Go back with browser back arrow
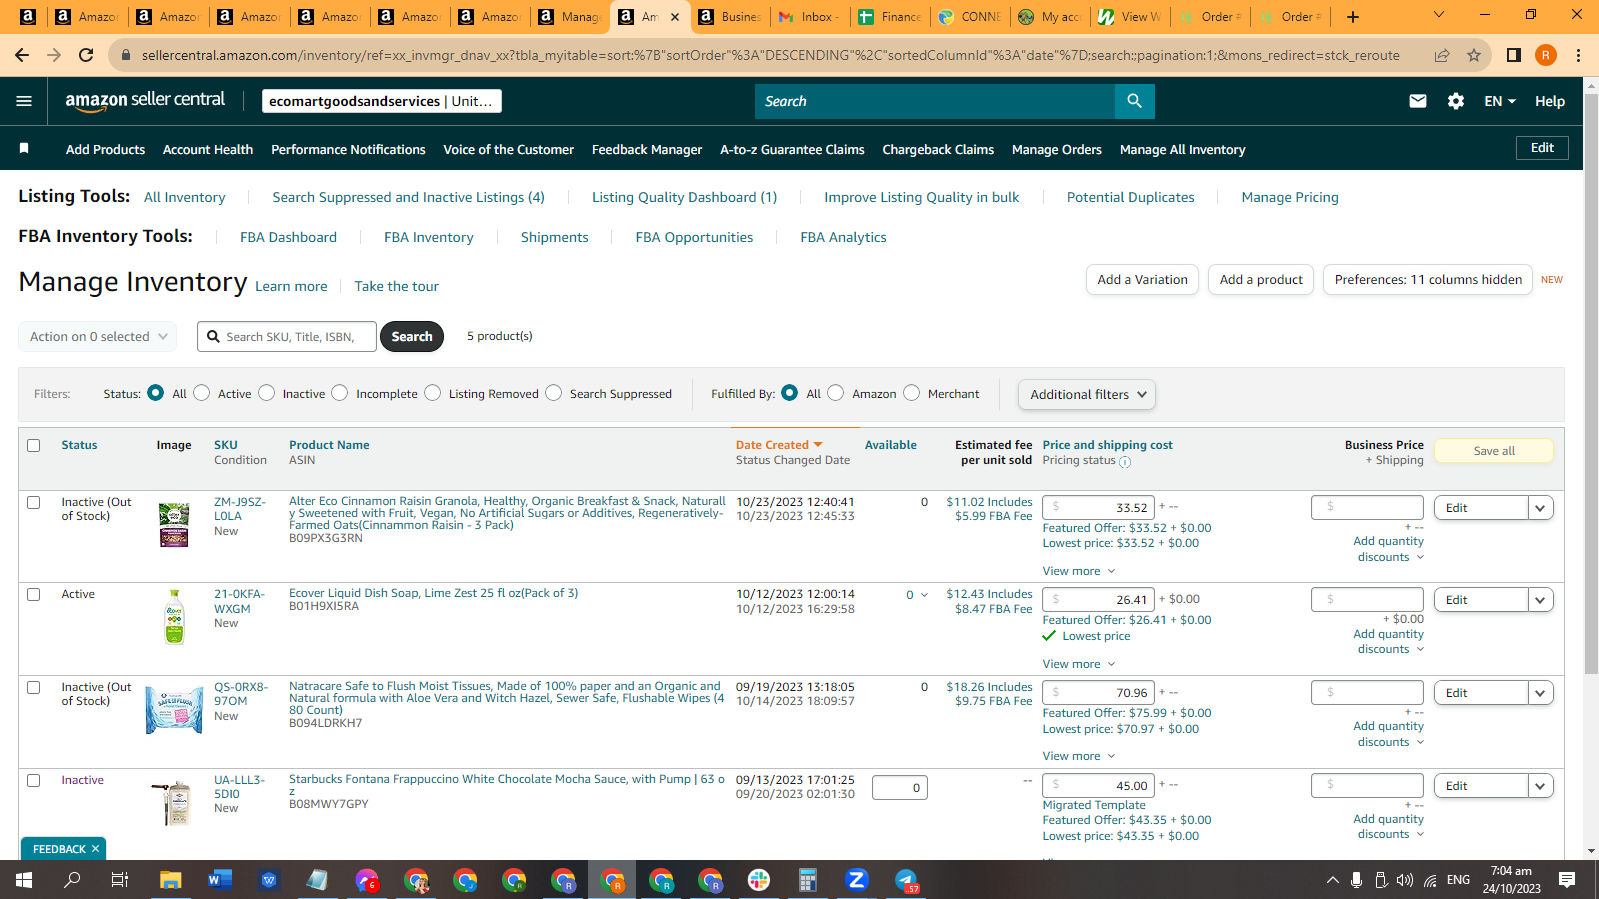1599x899 pixels. 22,55
